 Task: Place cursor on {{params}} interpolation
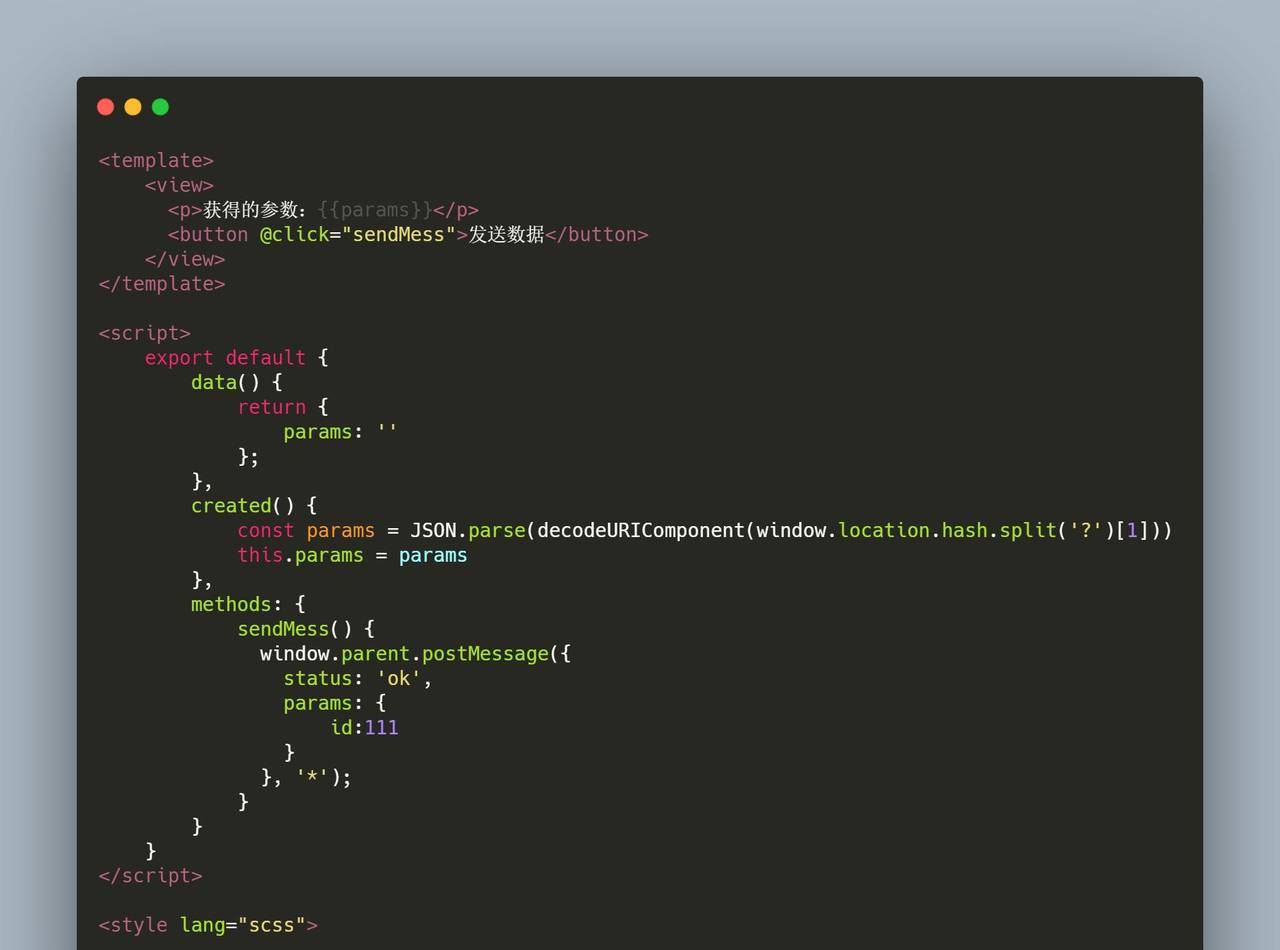pyautogui.click(x=375, y=210)
